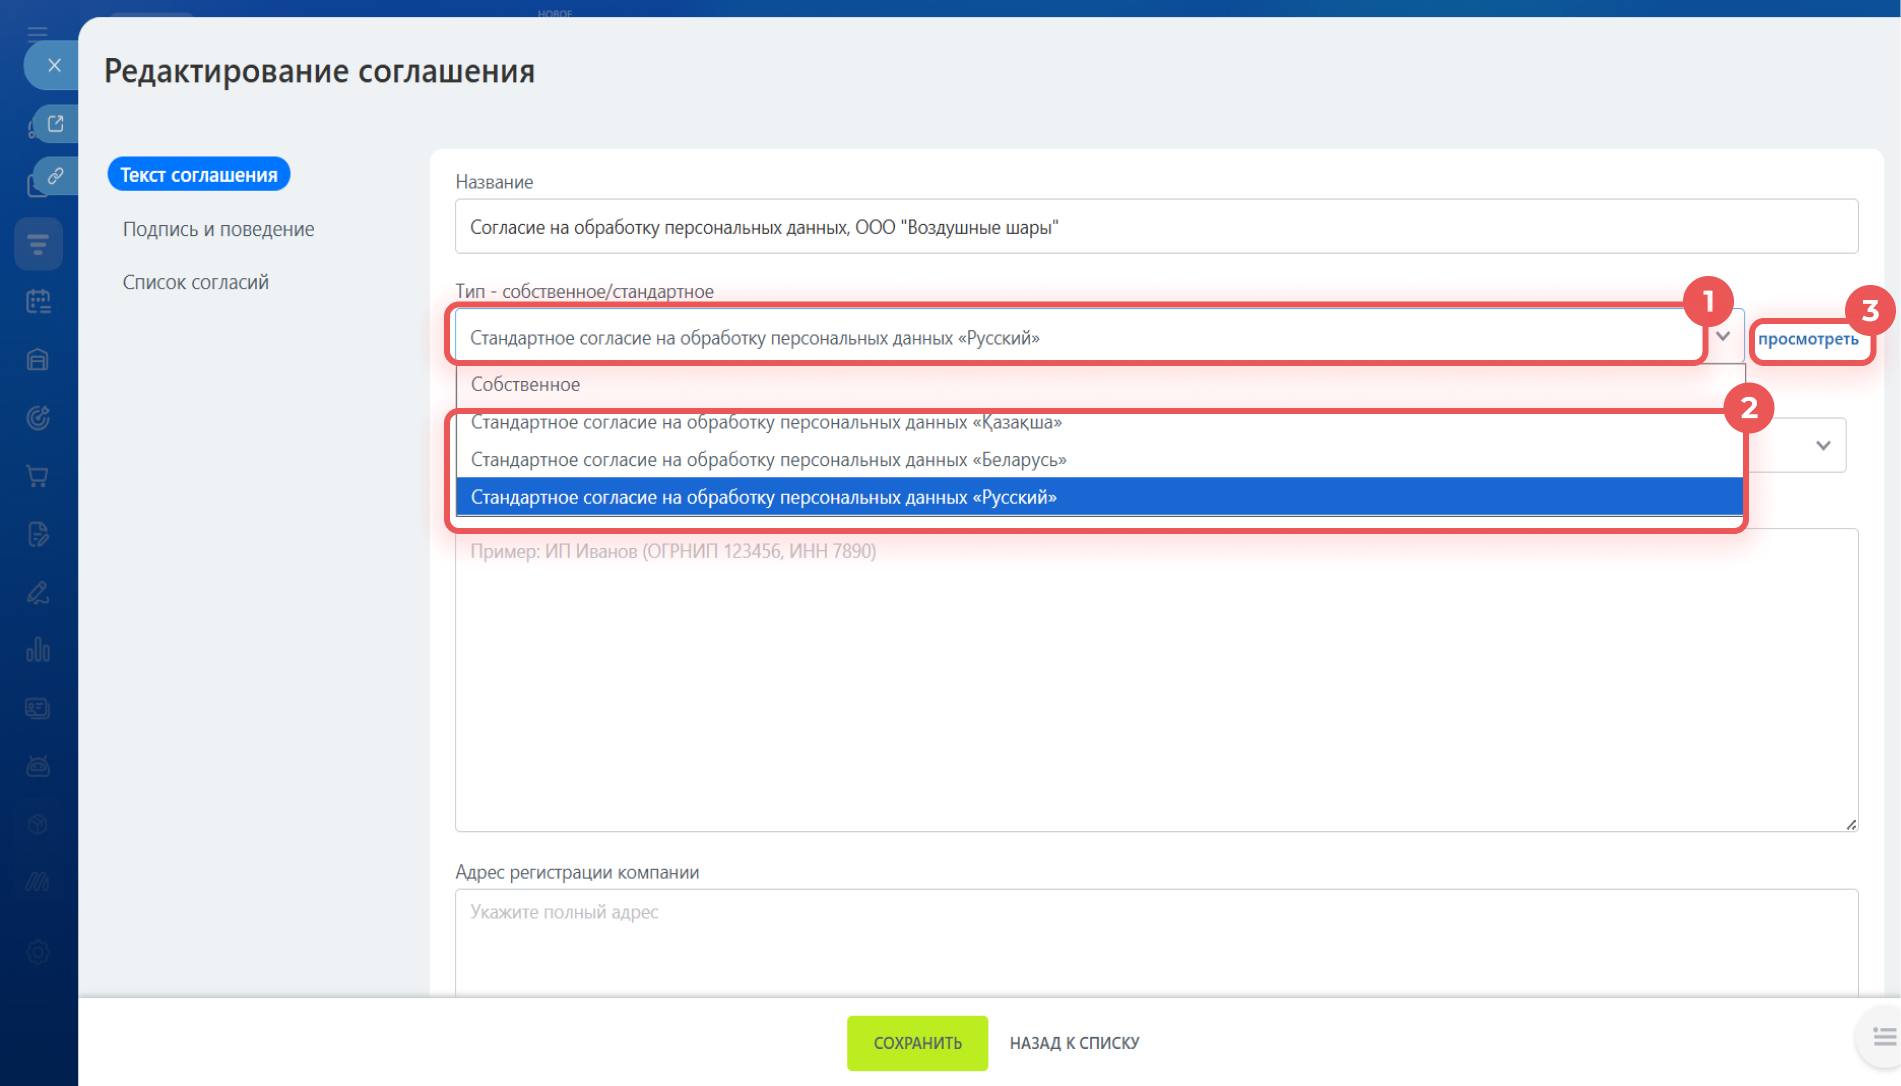Open the agreement type combo box
This screenshot has width=1901, height=1086.
click(1099, 337)
